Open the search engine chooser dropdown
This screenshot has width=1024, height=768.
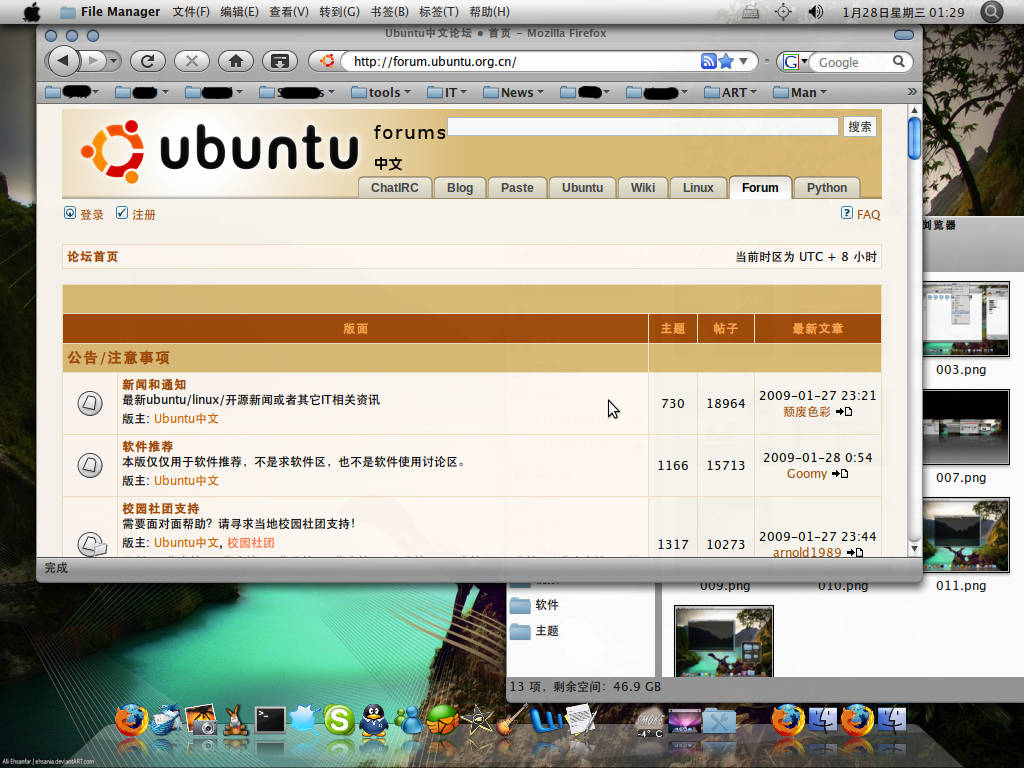point(805,61)
